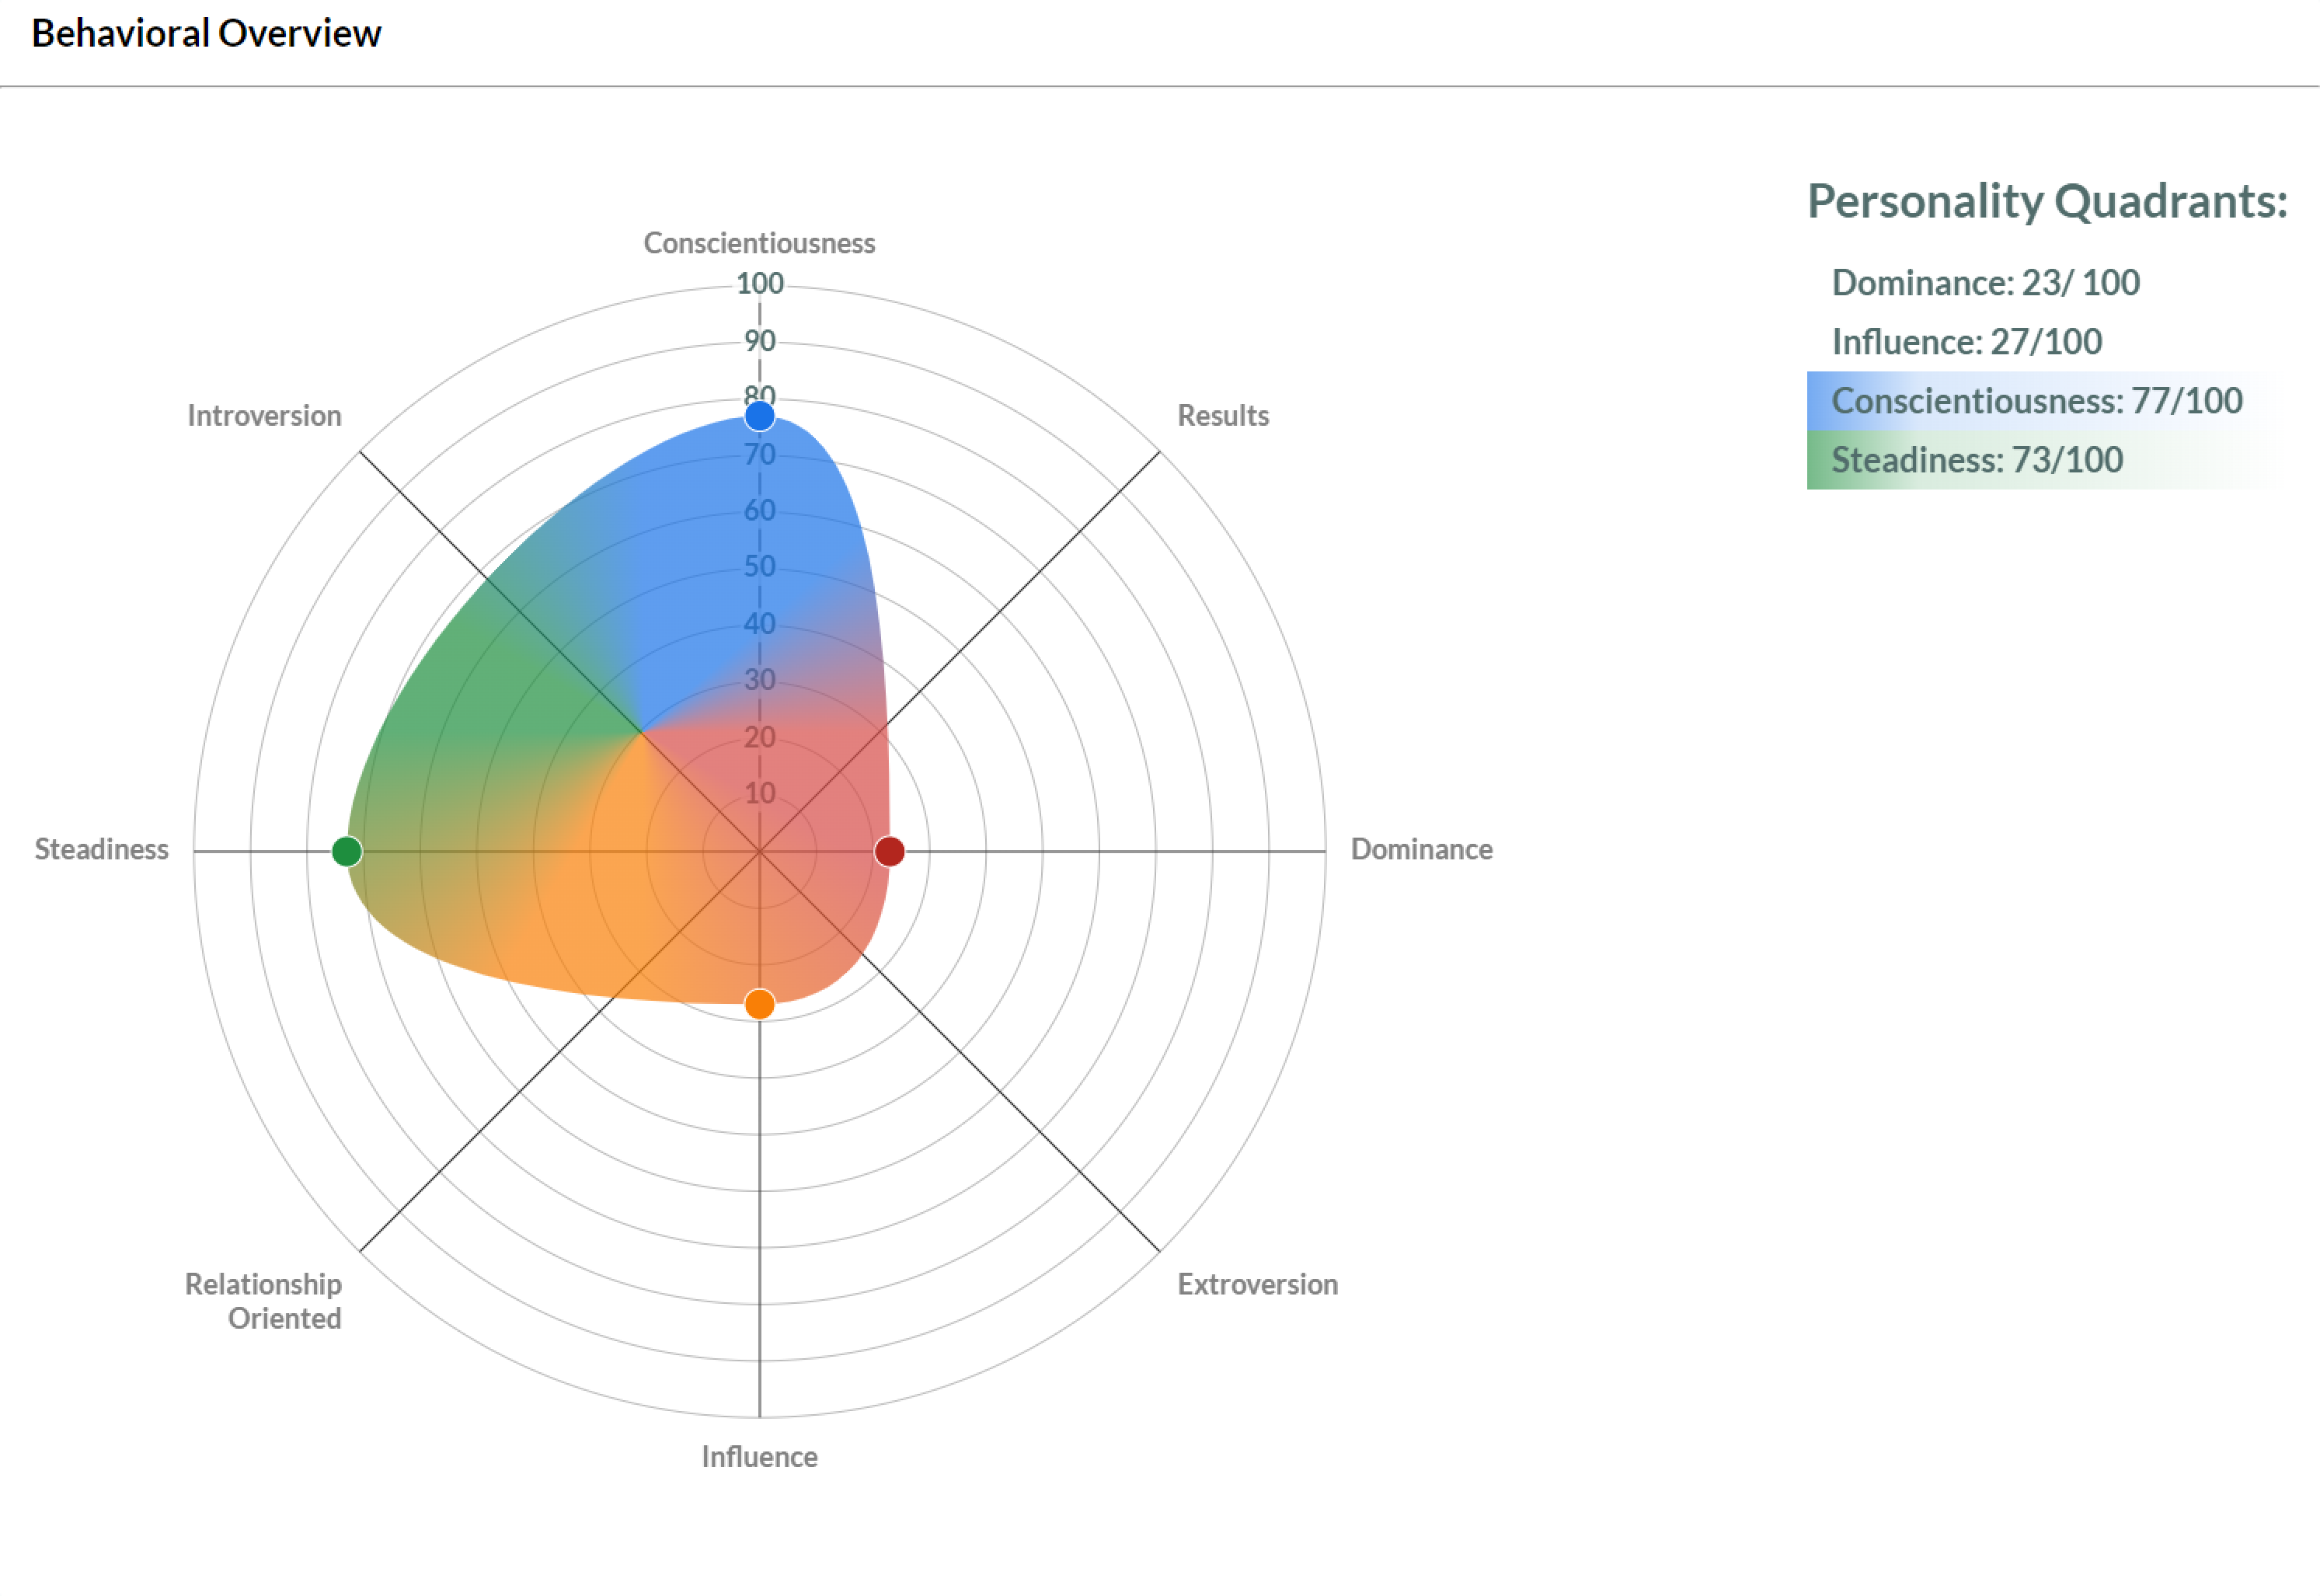
Task: Select the Conscientiousness: 77/100 legend entry
Action: tap(2036, 401)
